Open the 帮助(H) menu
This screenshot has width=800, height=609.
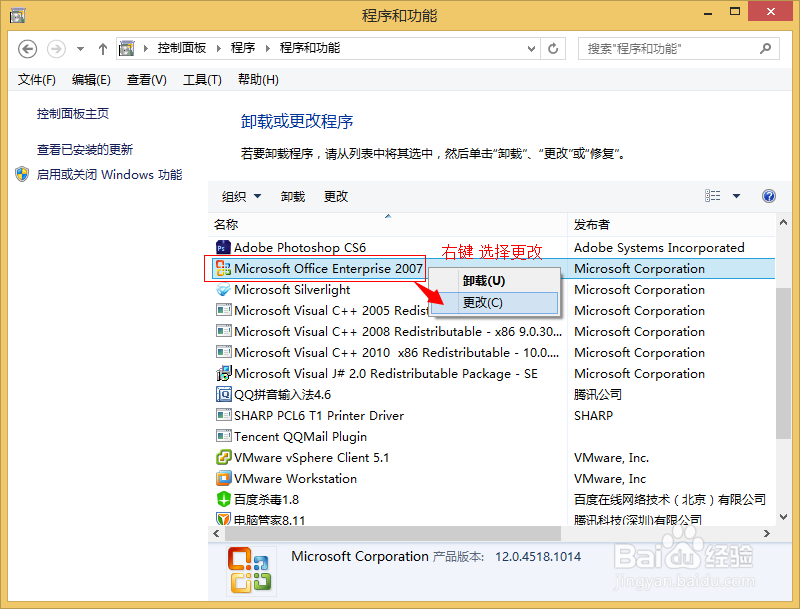[x=258, y=80]
